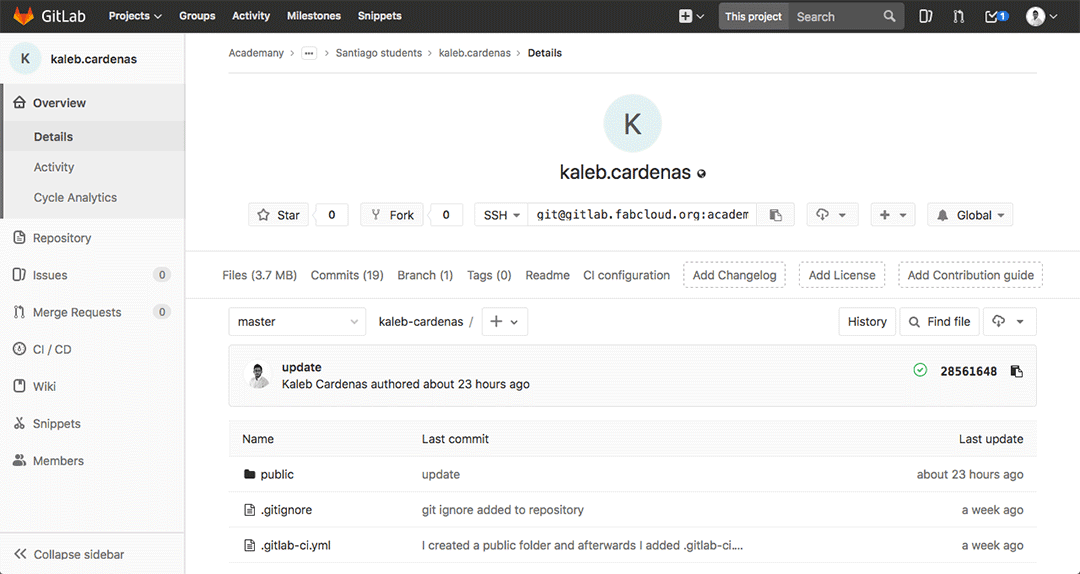Star the kaleb.cardenas project
The height and width of the screenshot is (574, 1080).
[279, 215]
